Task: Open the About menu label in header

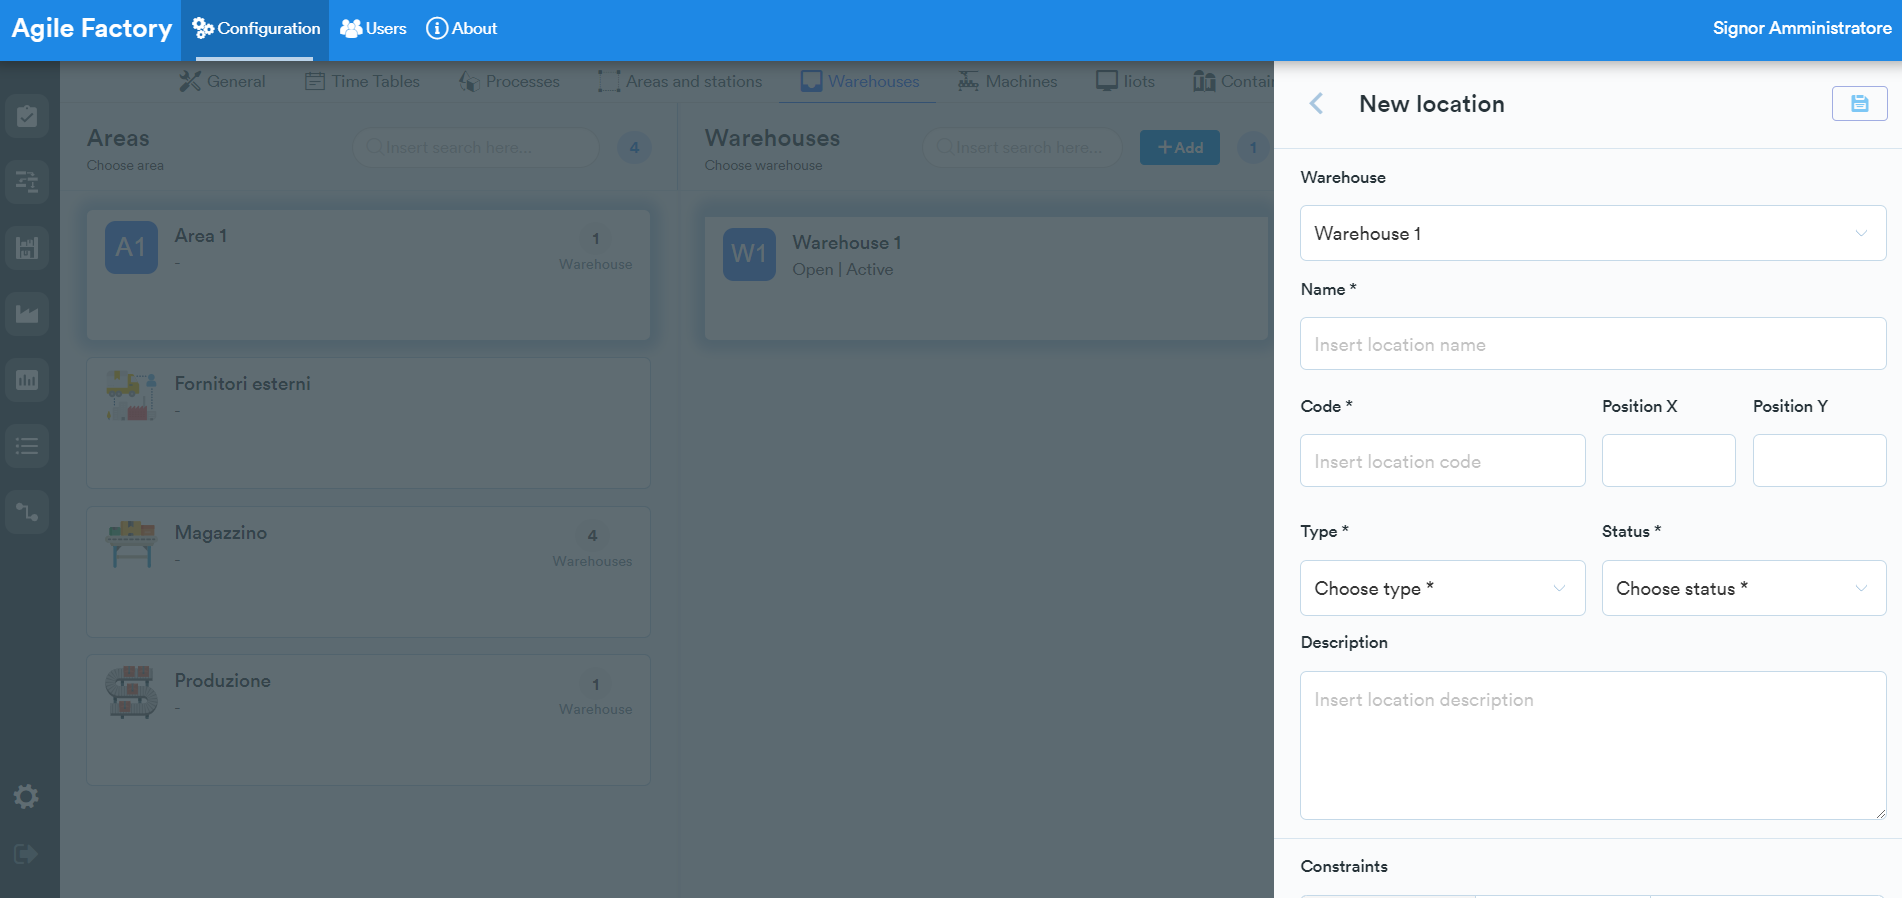Action: click(x=474, y=28)
